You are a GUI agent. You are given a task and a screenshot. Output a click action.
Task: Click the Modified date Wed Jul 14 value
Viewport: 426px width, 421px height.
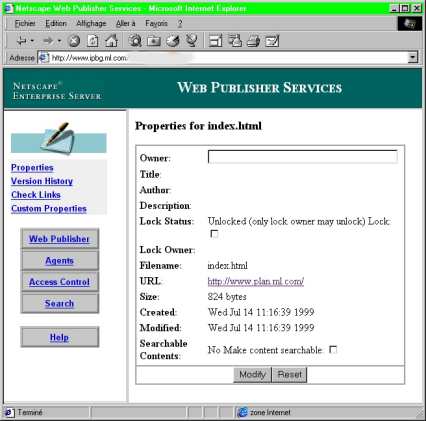click(x=261, y=328)
